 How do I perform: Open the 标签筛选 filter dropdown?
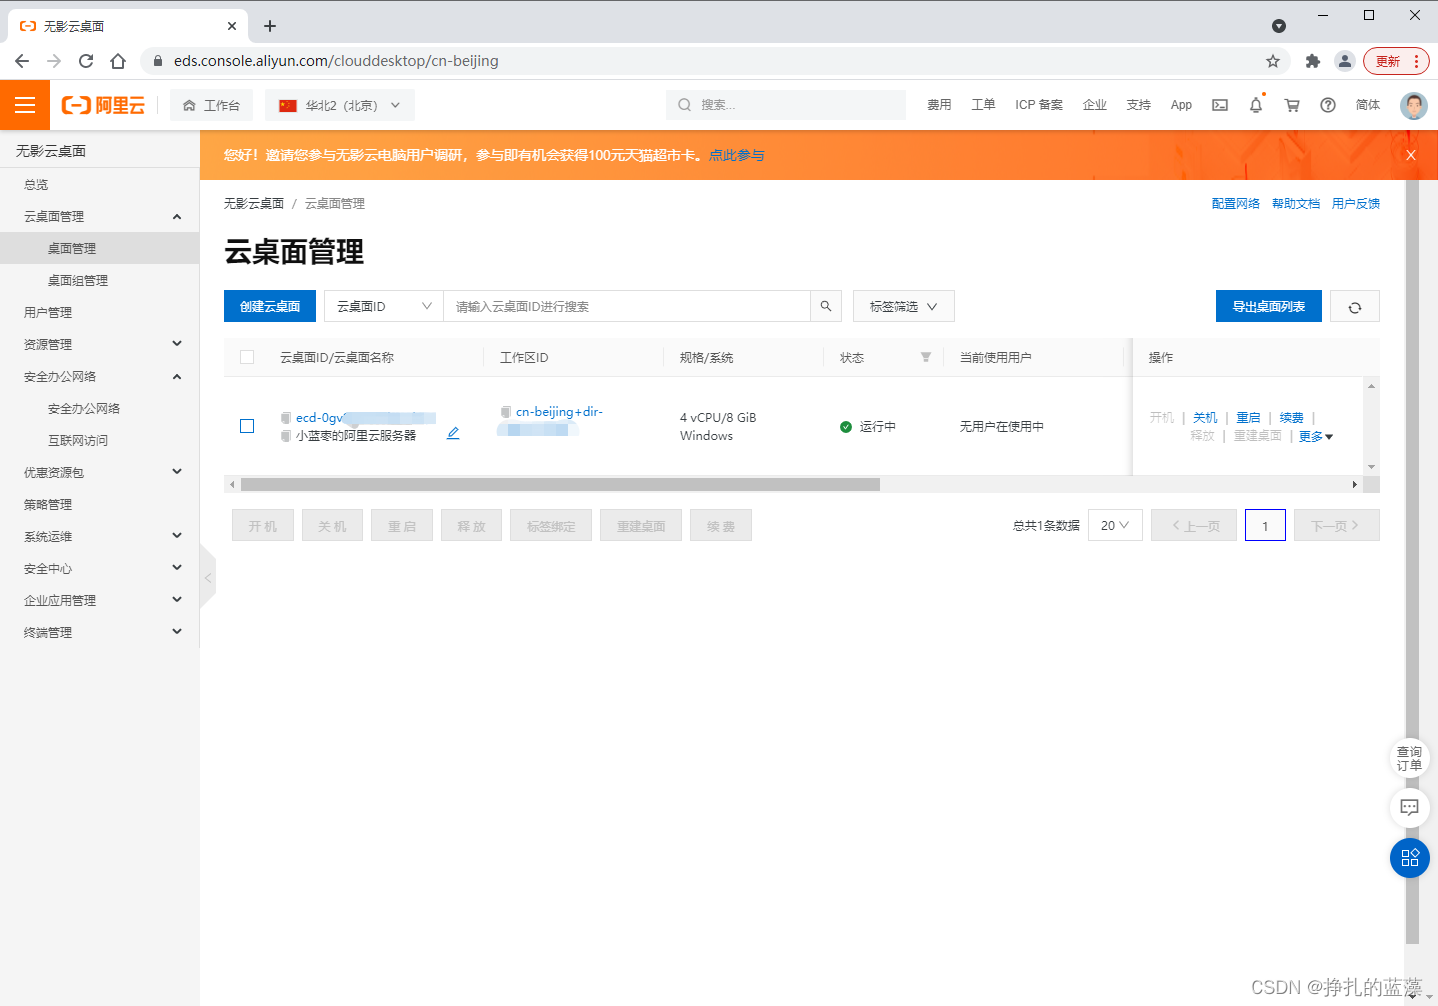(902, 306)
